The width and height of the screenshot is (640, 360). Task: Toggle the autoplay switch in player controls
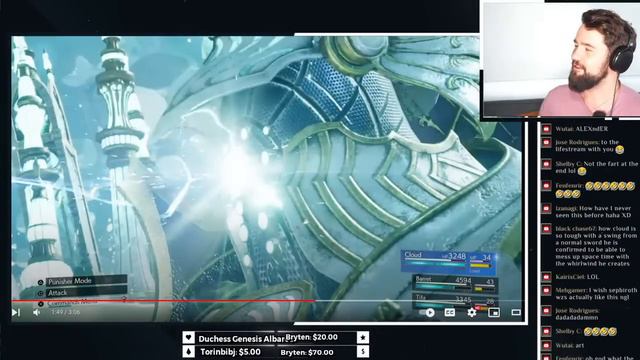(427, 313)
